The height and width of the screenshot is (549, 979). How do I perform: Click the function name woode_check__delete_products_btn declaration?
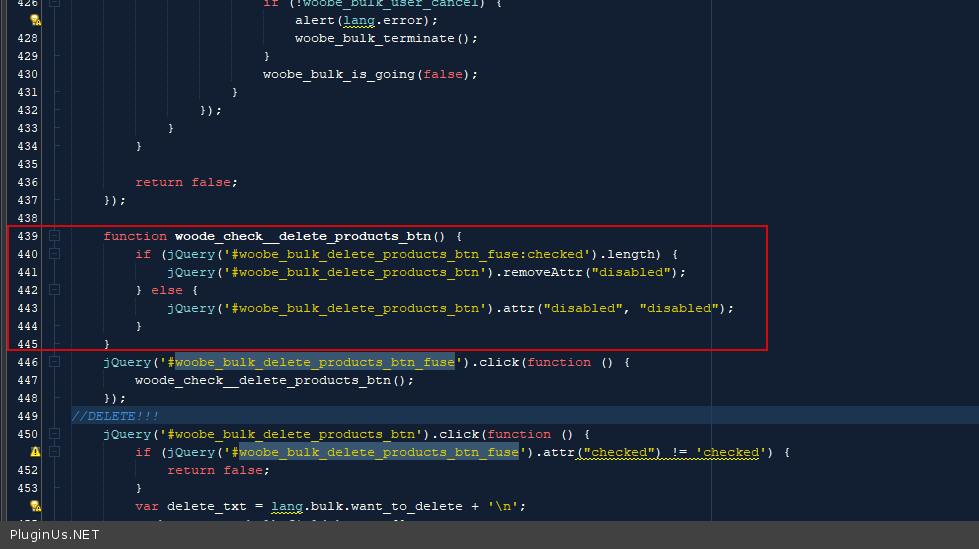click(302, 236)
